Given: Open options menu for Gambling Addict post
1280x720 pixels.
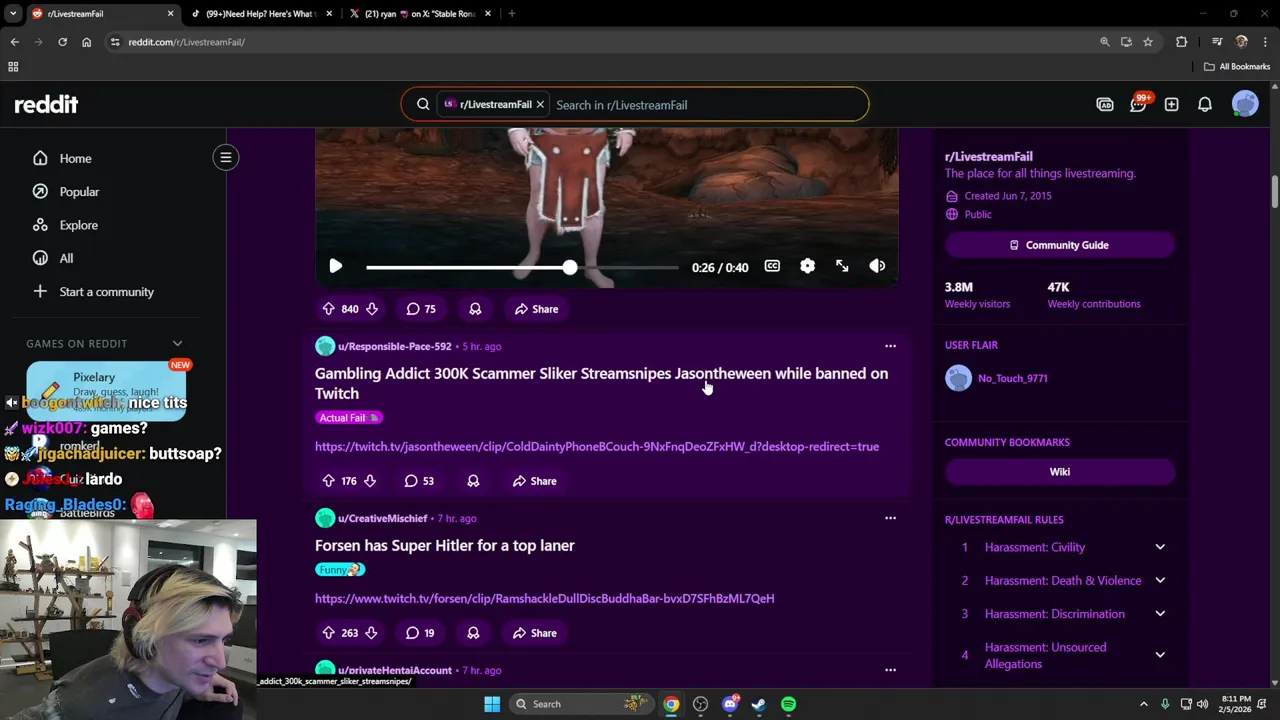Looking at the screenshot, I should pyautogui.click(x=890, y=346).
